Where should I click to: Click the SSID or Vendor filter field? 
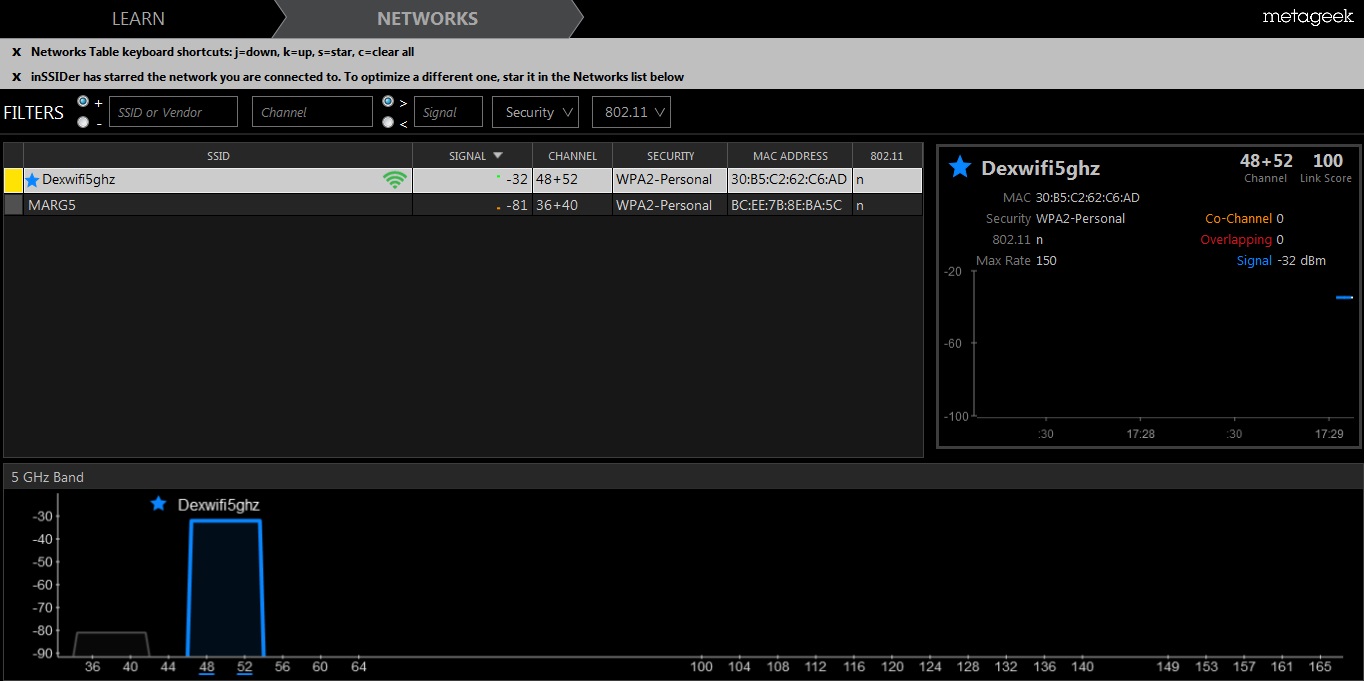tap(173, 112)
